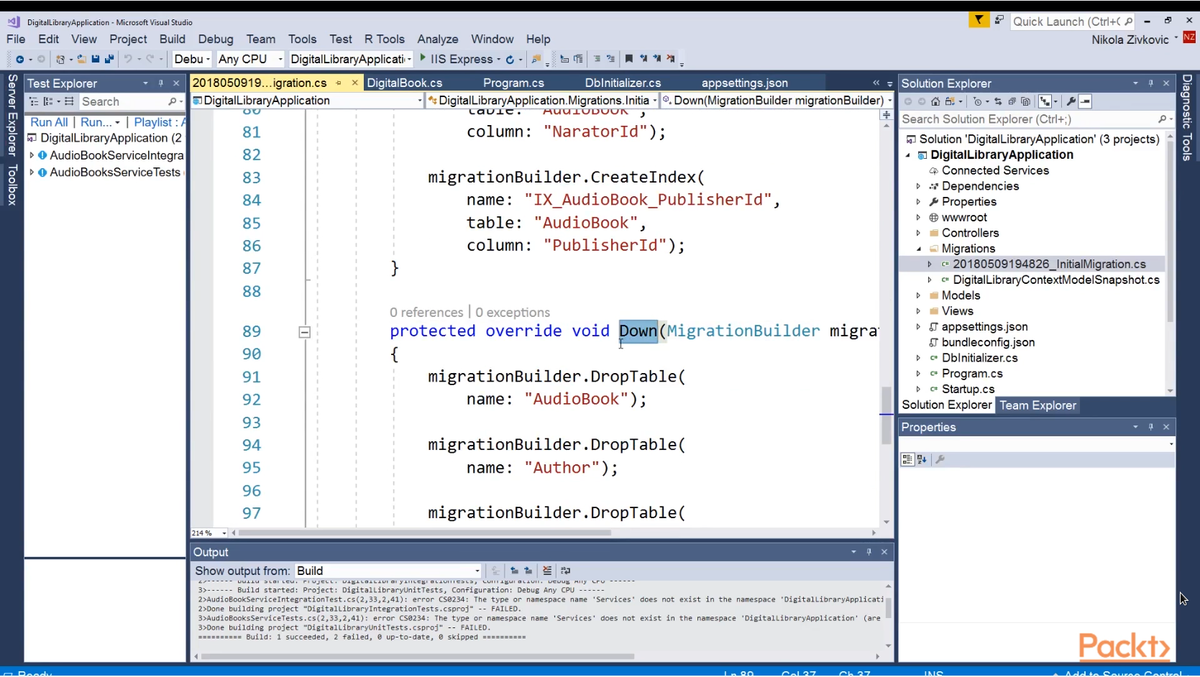Click the Save toolbar icon
The height and width of the screenshot is (677, 1200).
[x=95, y=59]
